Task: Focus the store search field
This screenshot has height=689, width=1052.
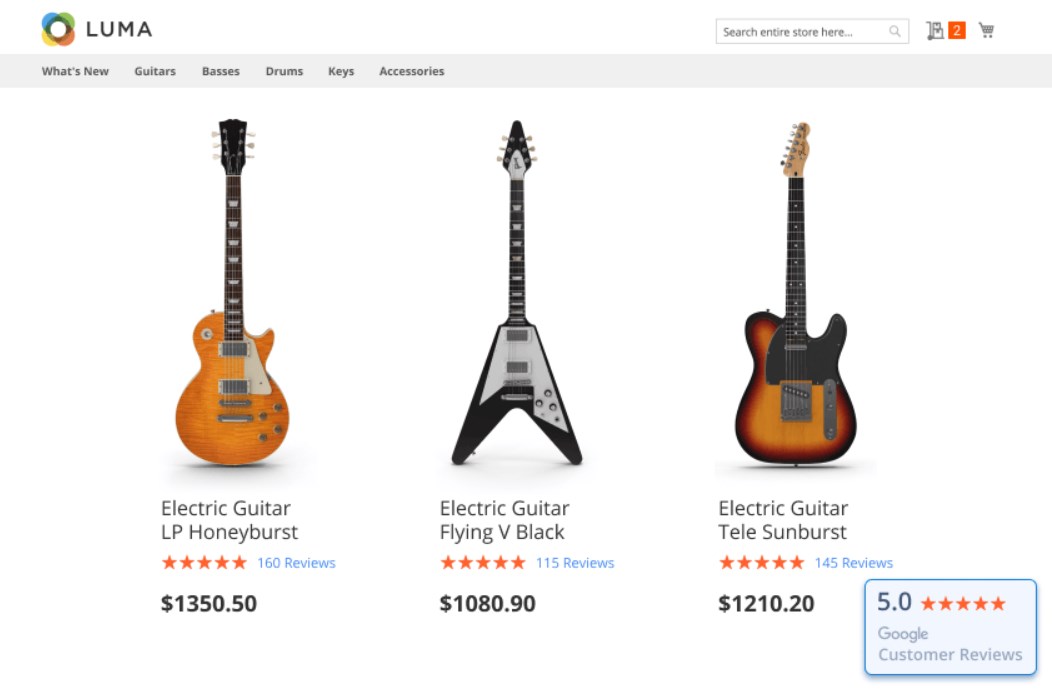Action: pyautogui.click(x=800, y=32)
